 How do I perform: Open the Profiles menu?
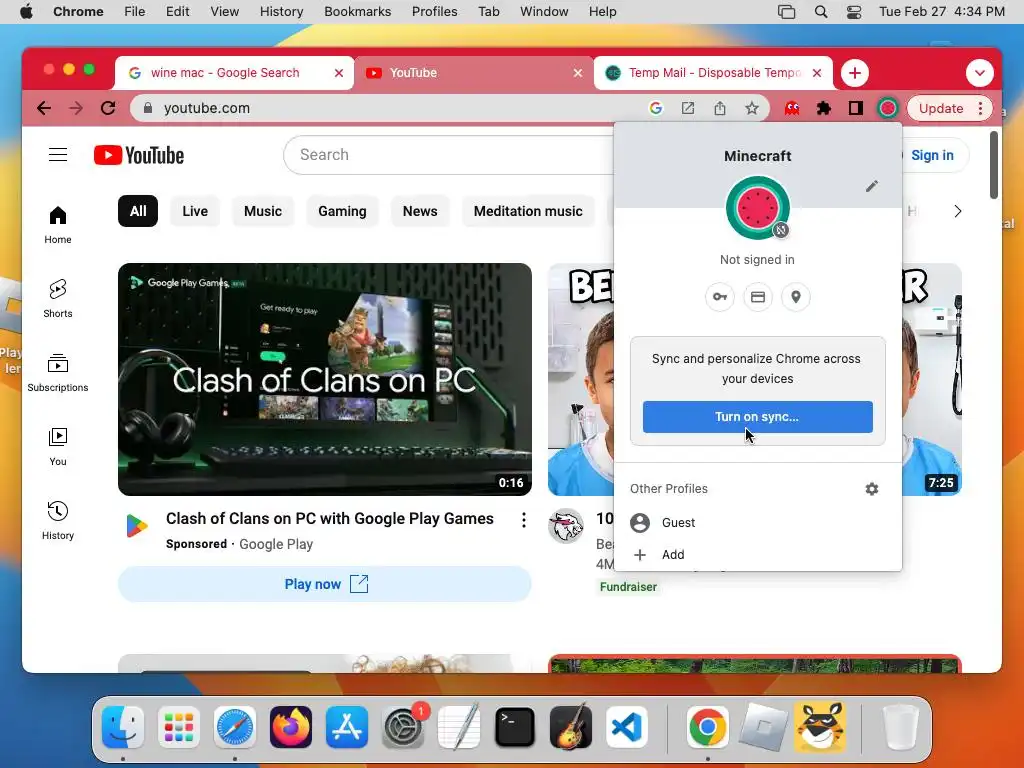click(x=434, y=11)
